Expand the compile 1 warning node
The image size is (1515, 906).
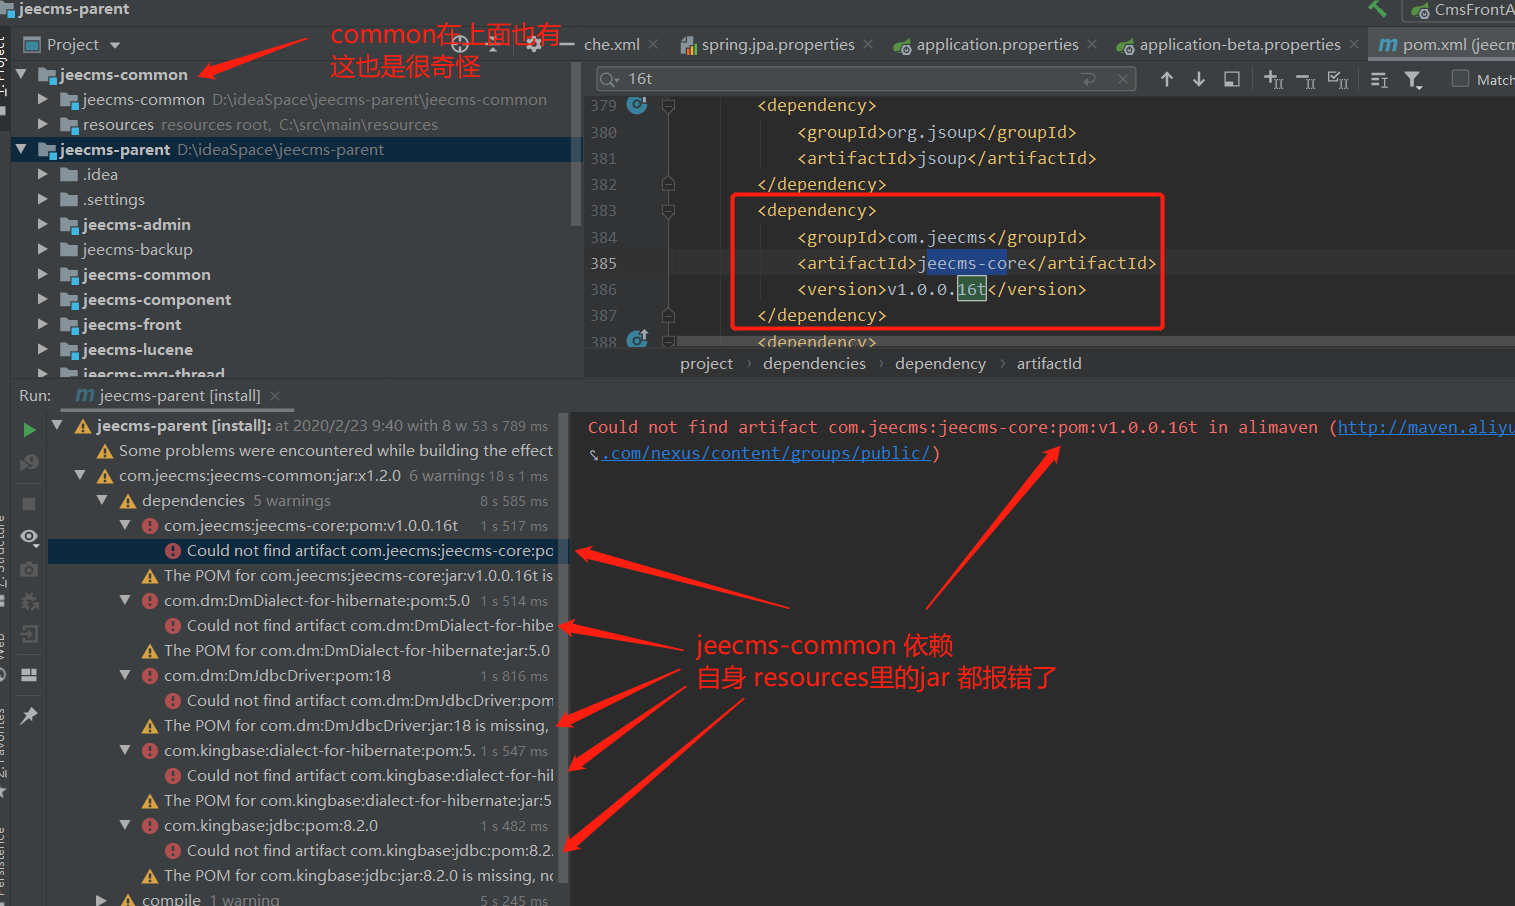point(102,900)
